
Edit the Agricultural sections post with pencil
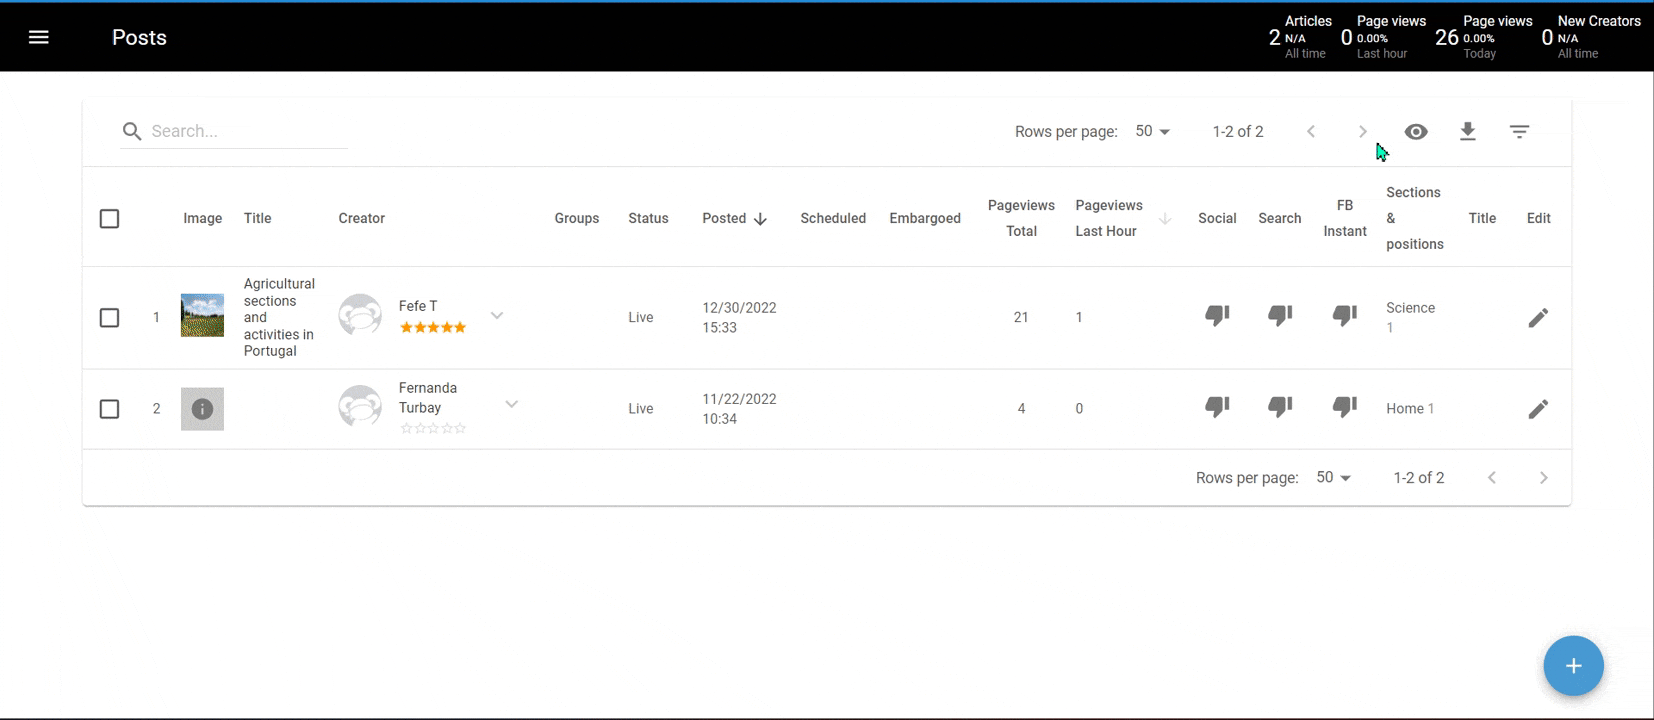pos(1538,318)
